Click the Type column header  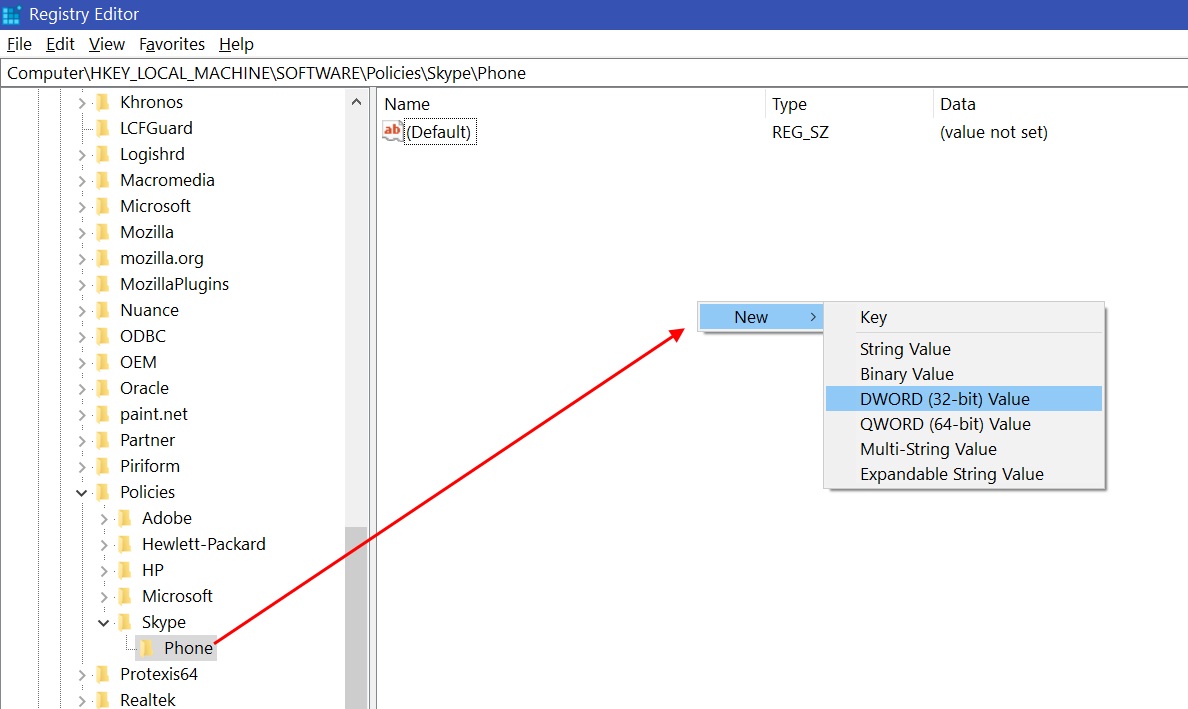tap(789, 104)
